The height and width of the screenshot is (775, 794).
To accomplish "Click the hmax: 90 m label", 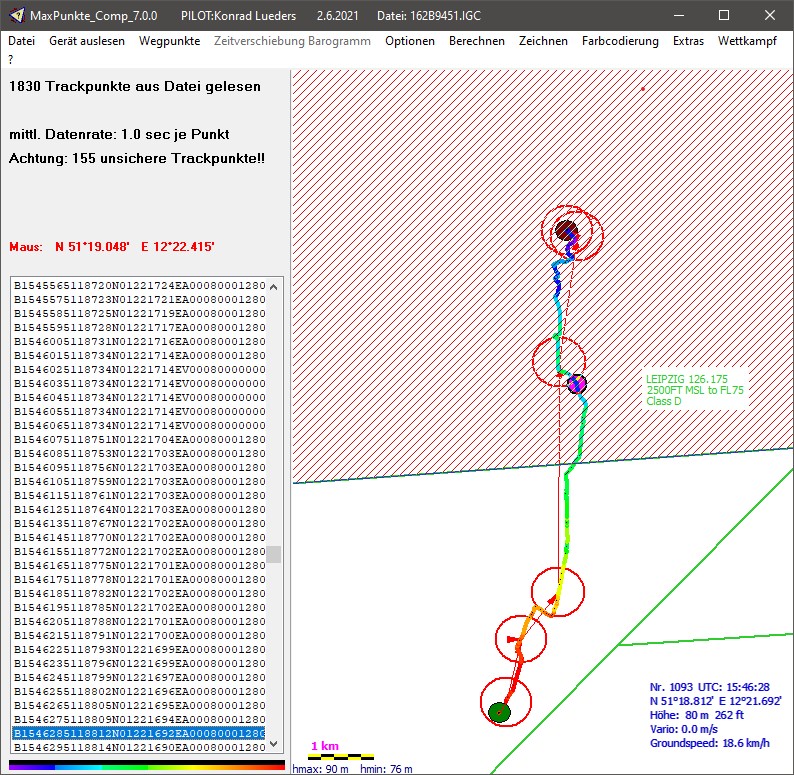I will pos(321,769).
